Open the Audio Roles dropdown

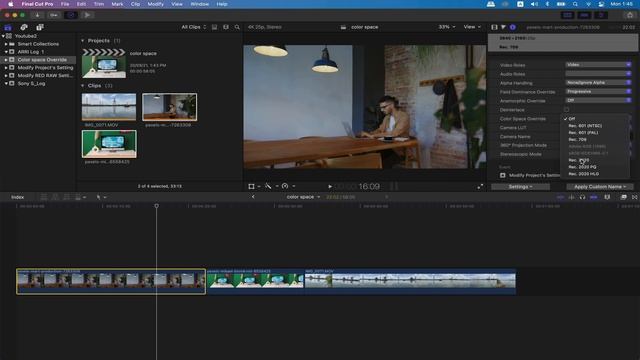tap(598, 74)
